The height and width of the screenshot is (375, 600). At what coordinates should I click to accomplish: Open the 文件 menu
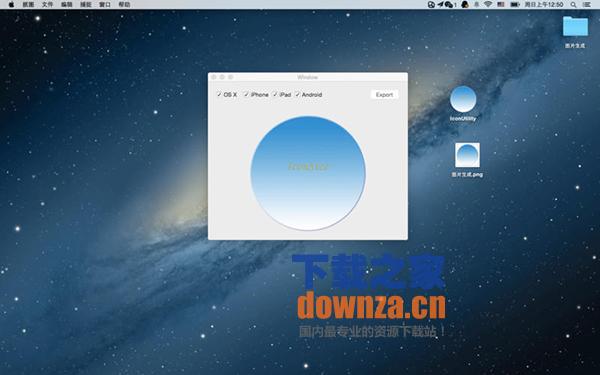click(47, 5)
